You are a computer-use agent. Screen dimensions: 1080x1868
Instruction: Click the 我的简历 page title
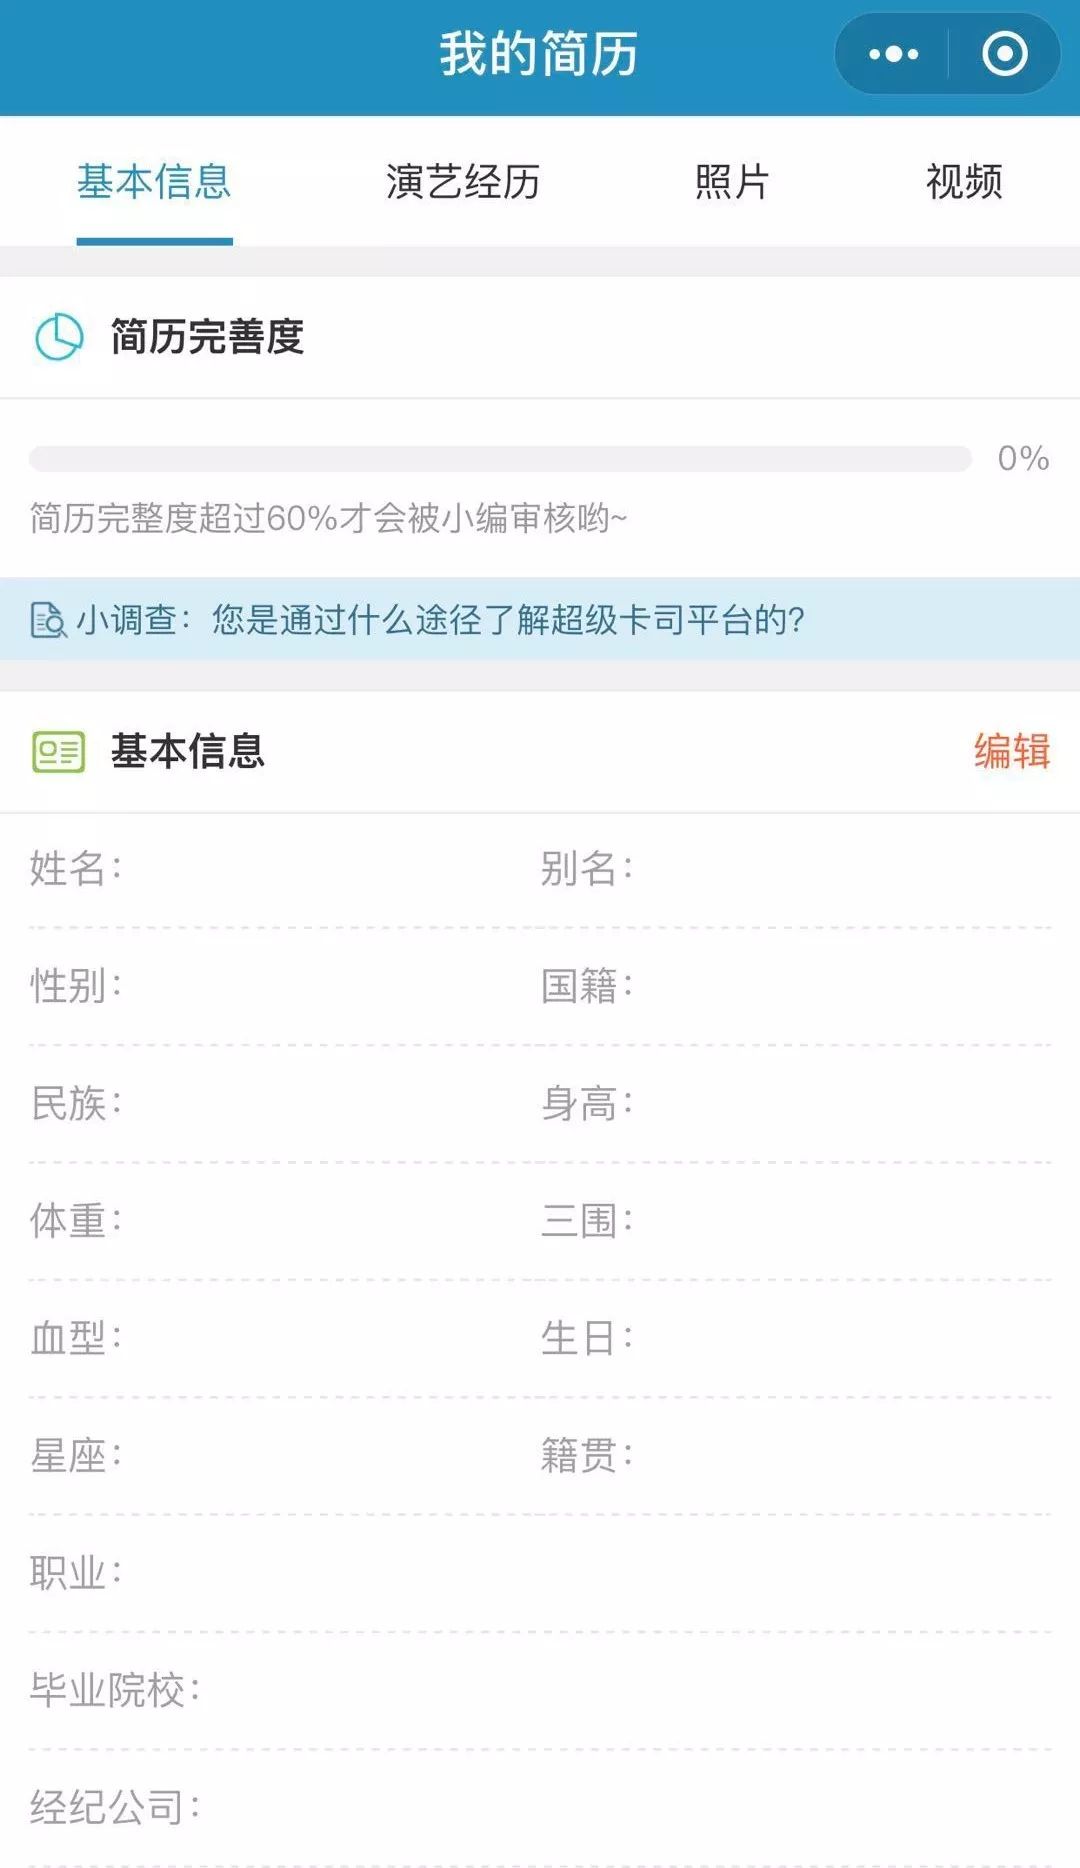[539, 54]
